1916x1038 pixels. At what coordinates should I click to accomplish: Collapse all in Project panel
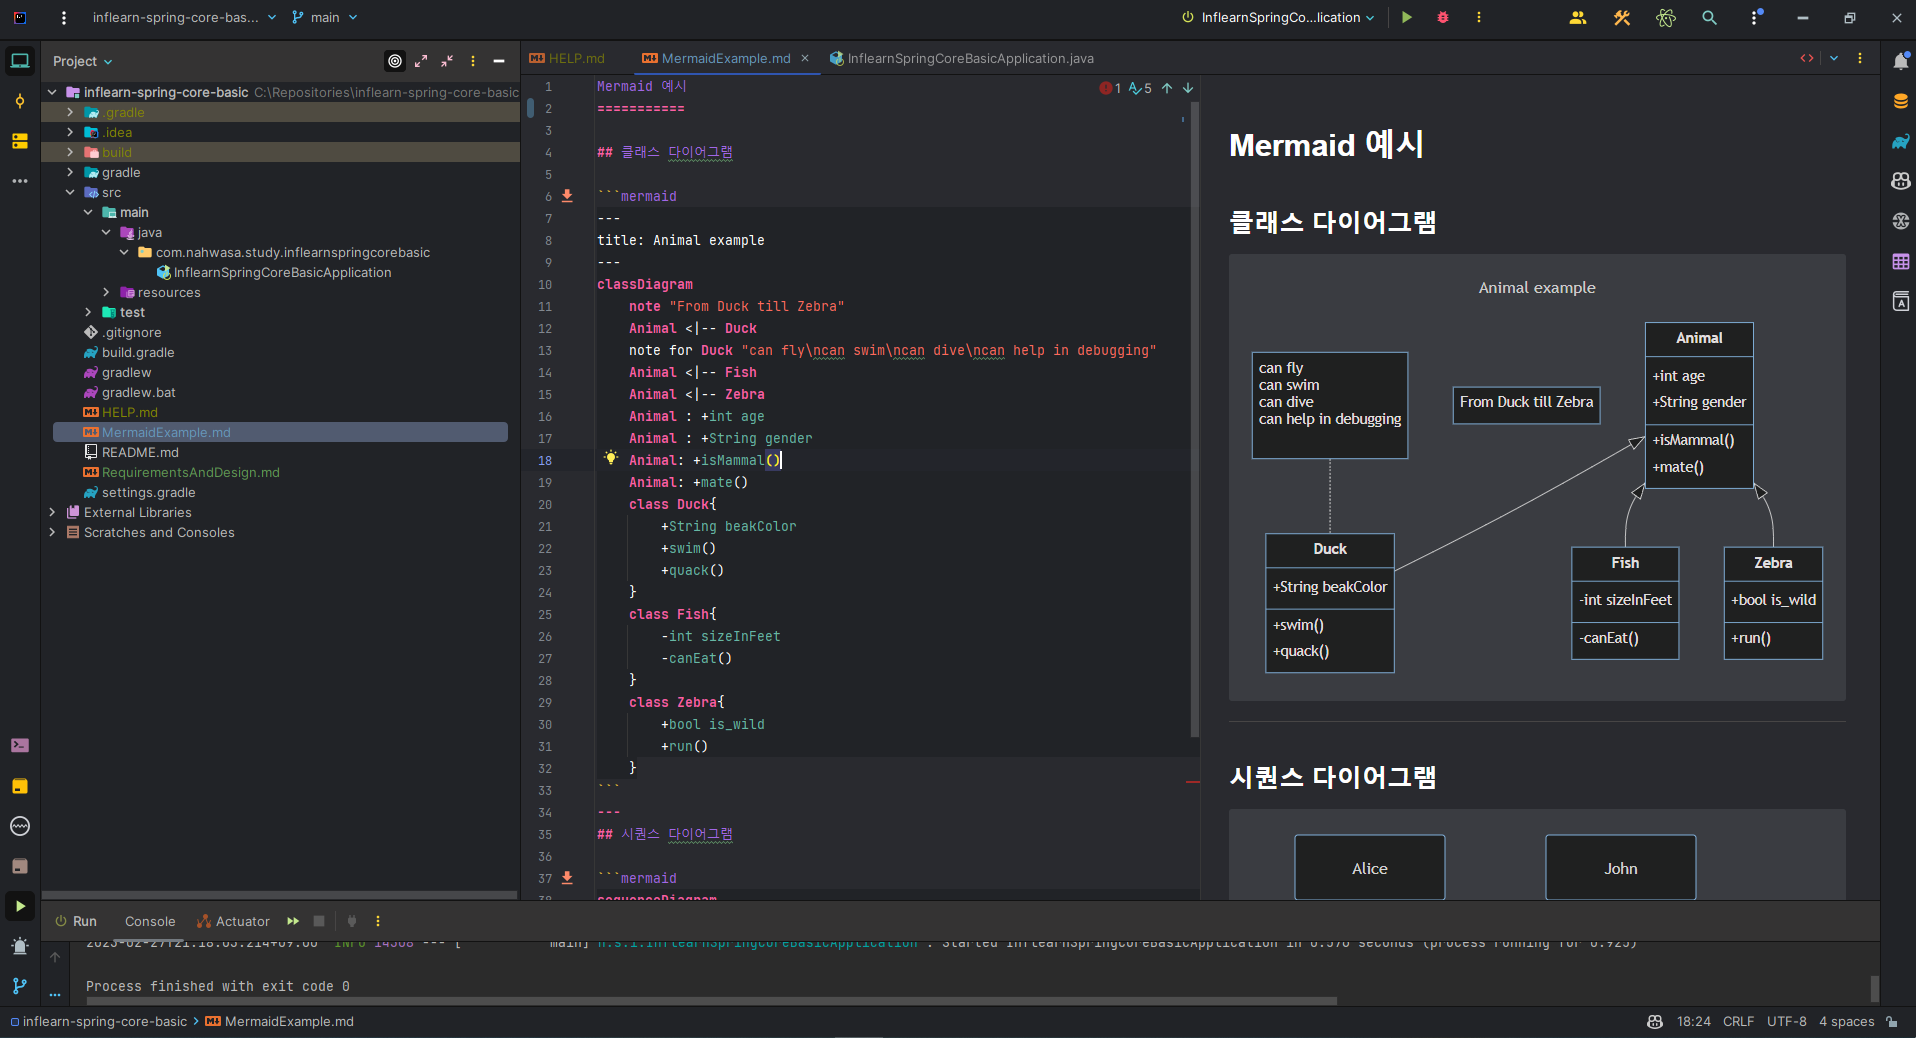click(447, 61)
